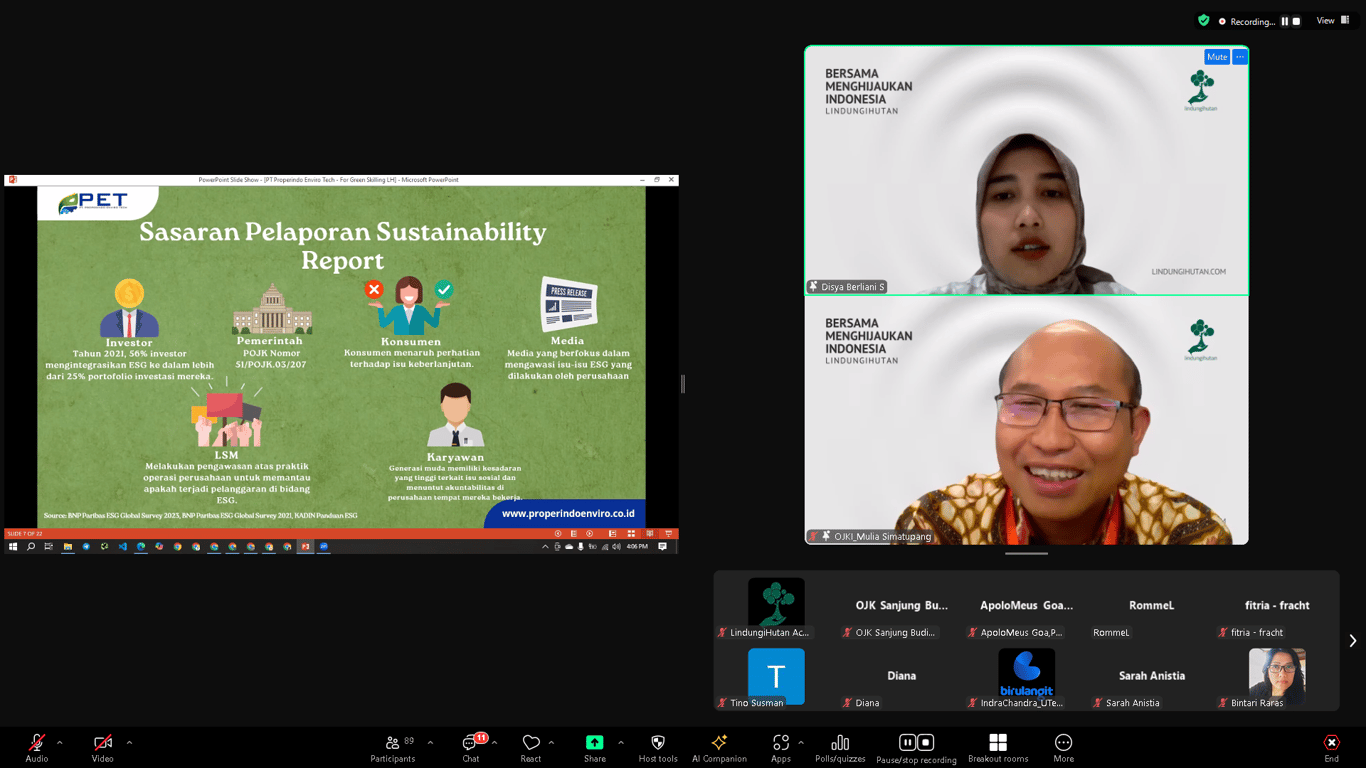Open AI Companion
Viewport: 1366px width, 768px height.
pos(719,747)
